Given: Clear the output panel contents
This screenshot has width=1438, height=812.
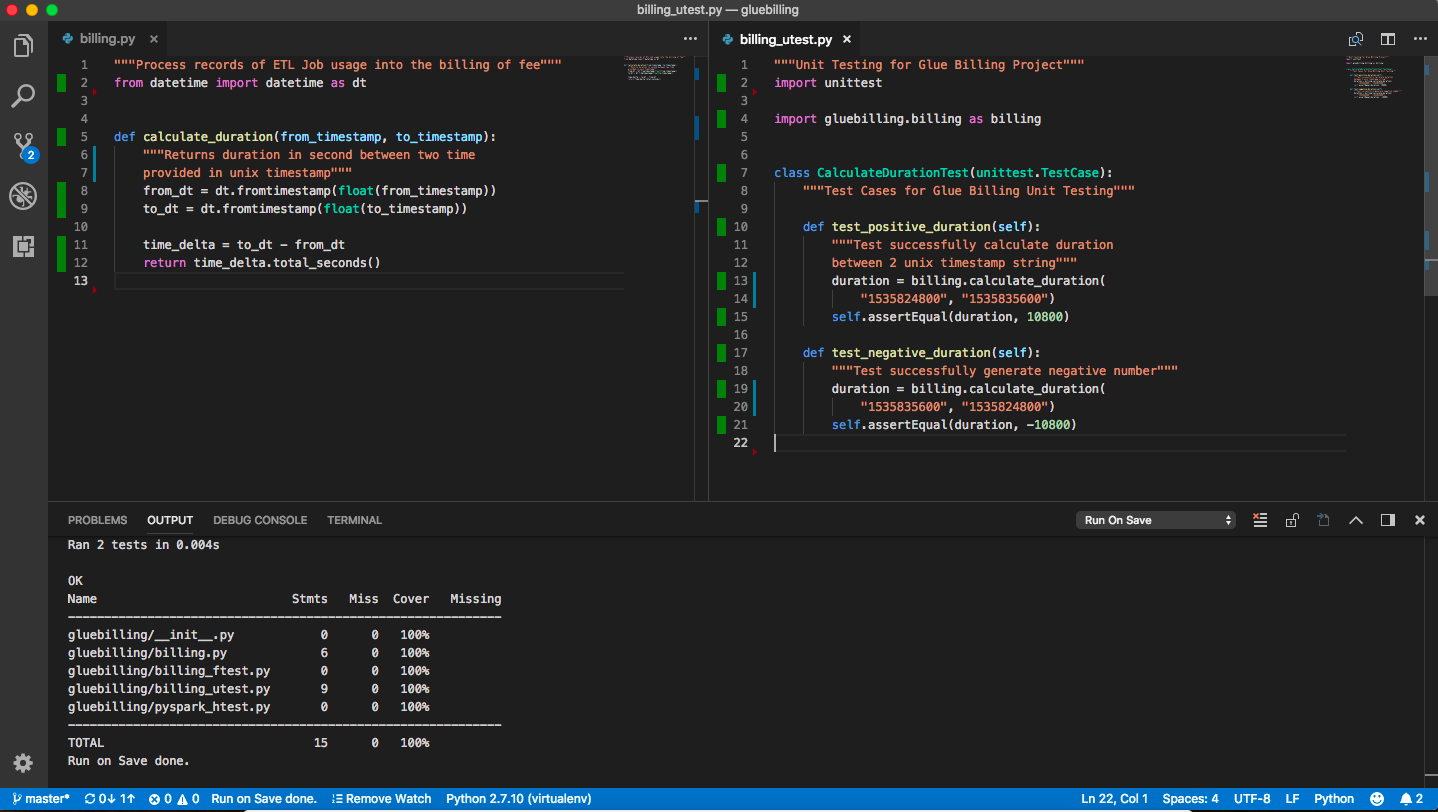Looking at the screenshot, I should tap(1260, 520).
